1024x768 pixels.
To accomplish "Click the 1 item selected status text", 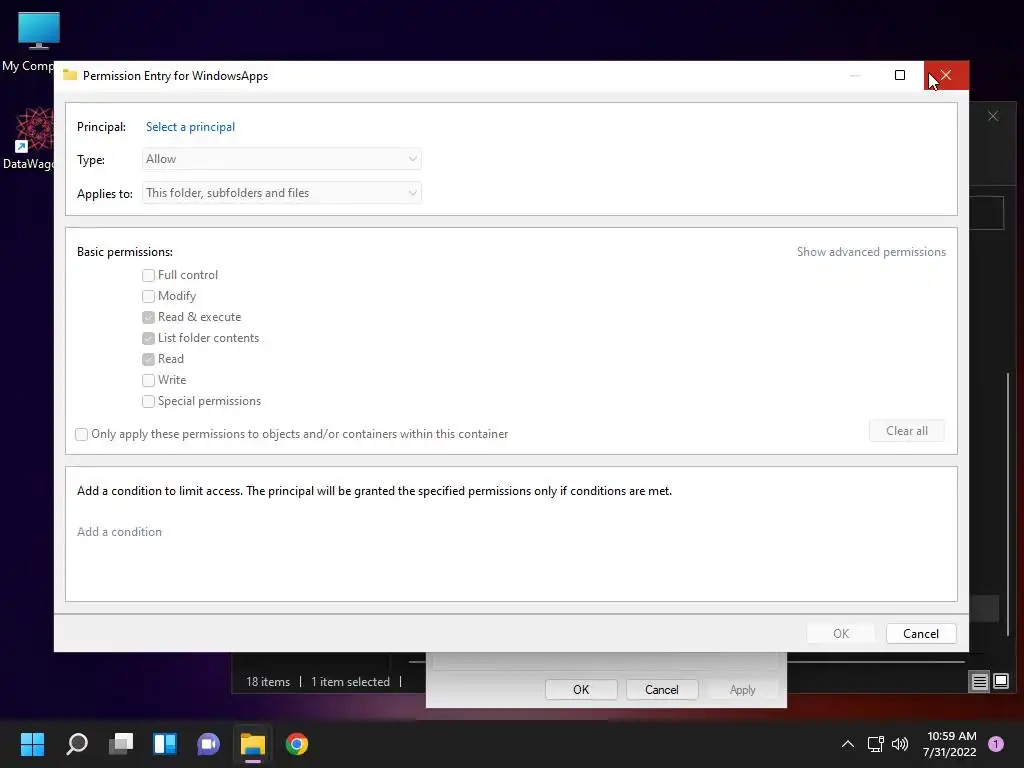I will [x=350, y=682].
